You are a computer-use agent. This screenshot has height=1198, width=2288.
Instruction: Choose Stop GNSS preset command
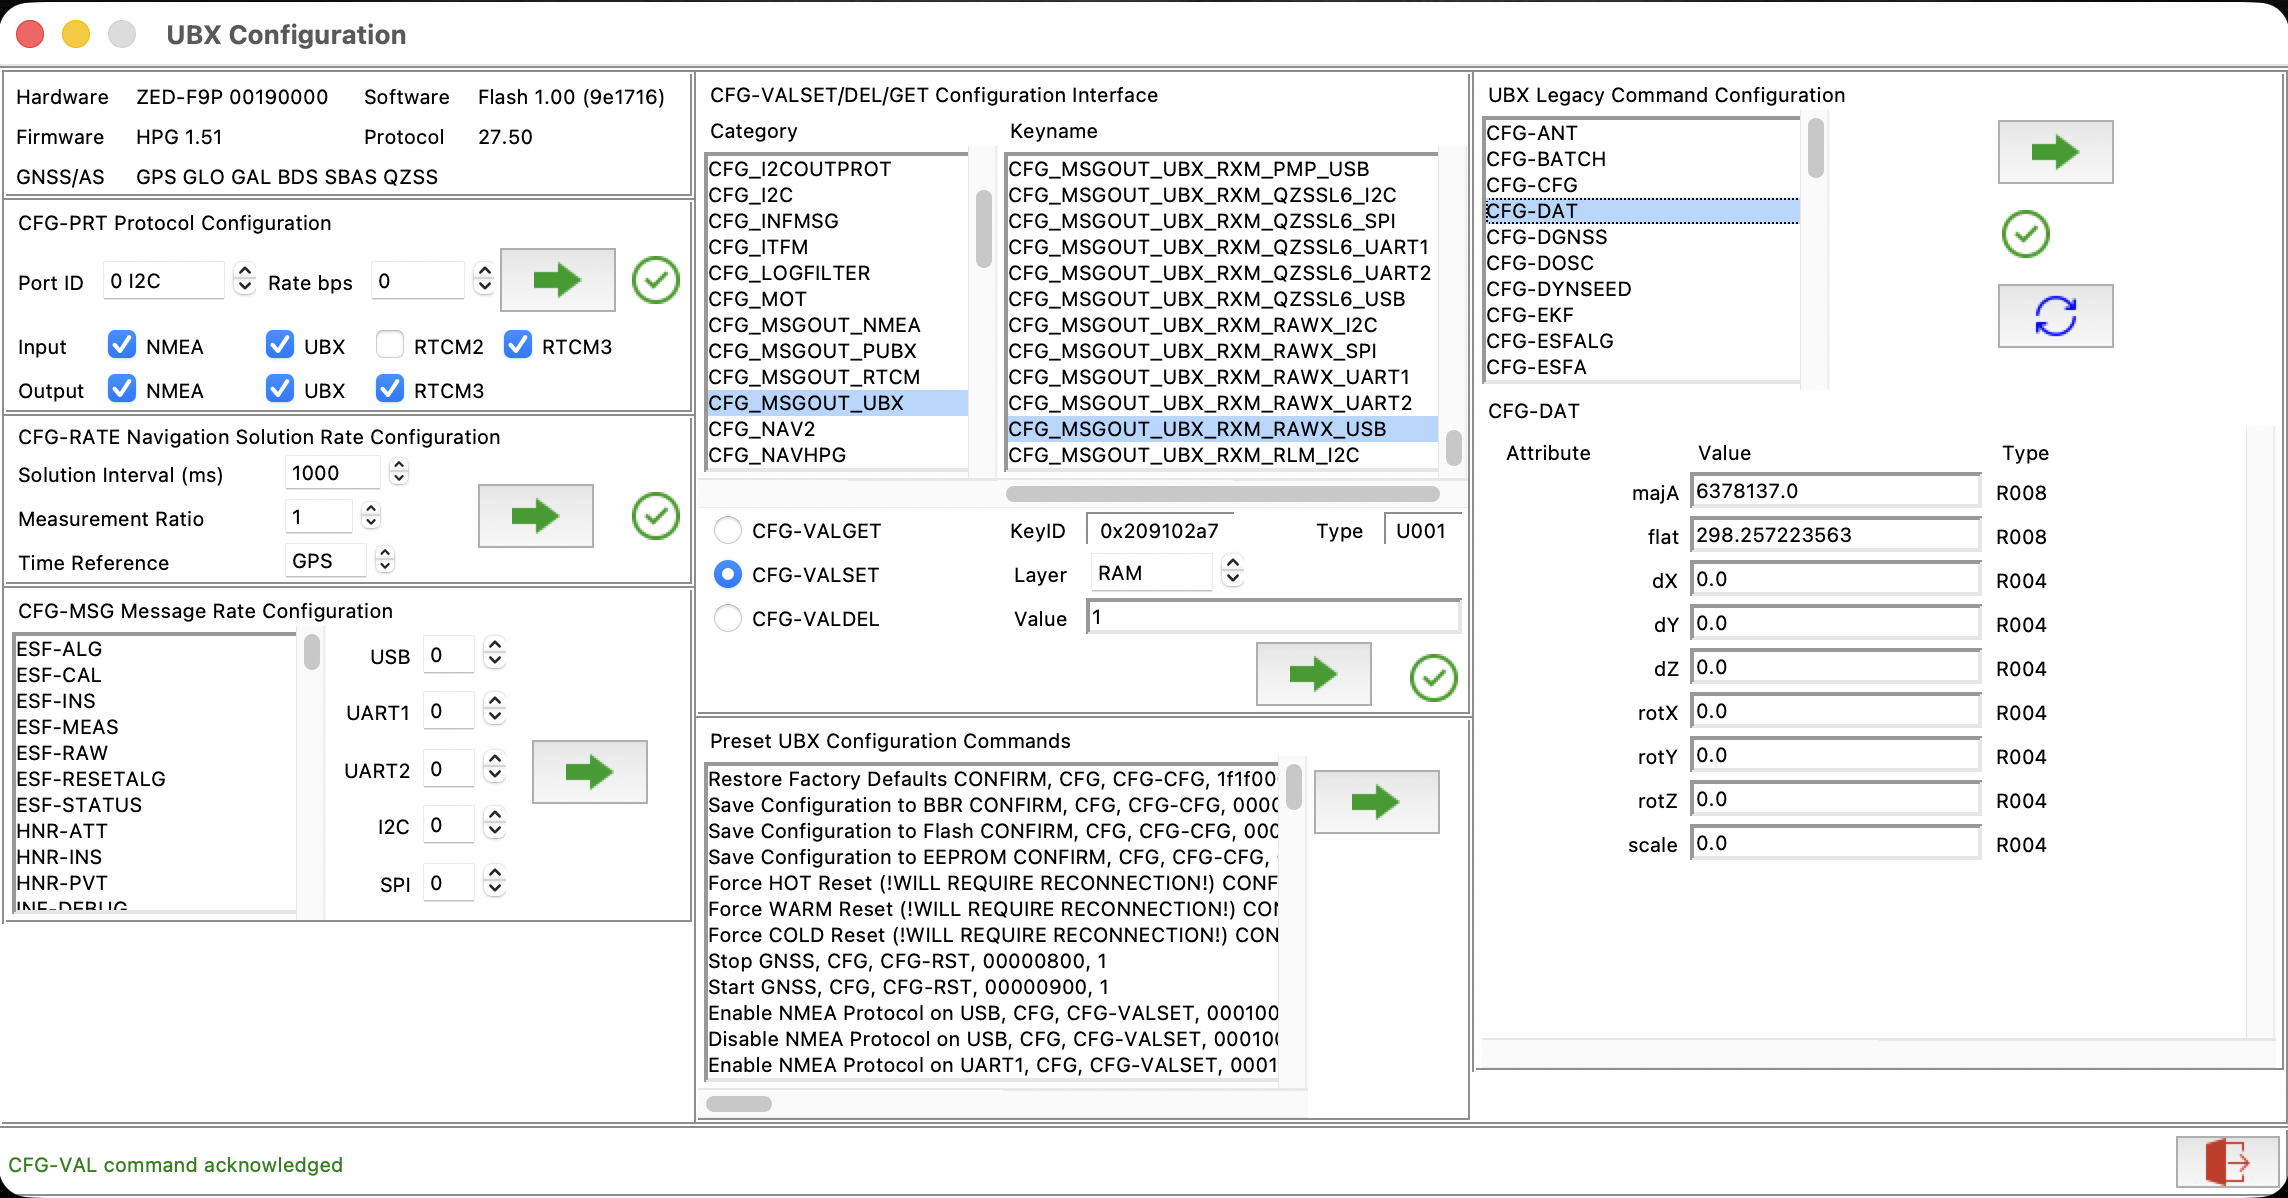pyautogui.click(x=906, y=961)
